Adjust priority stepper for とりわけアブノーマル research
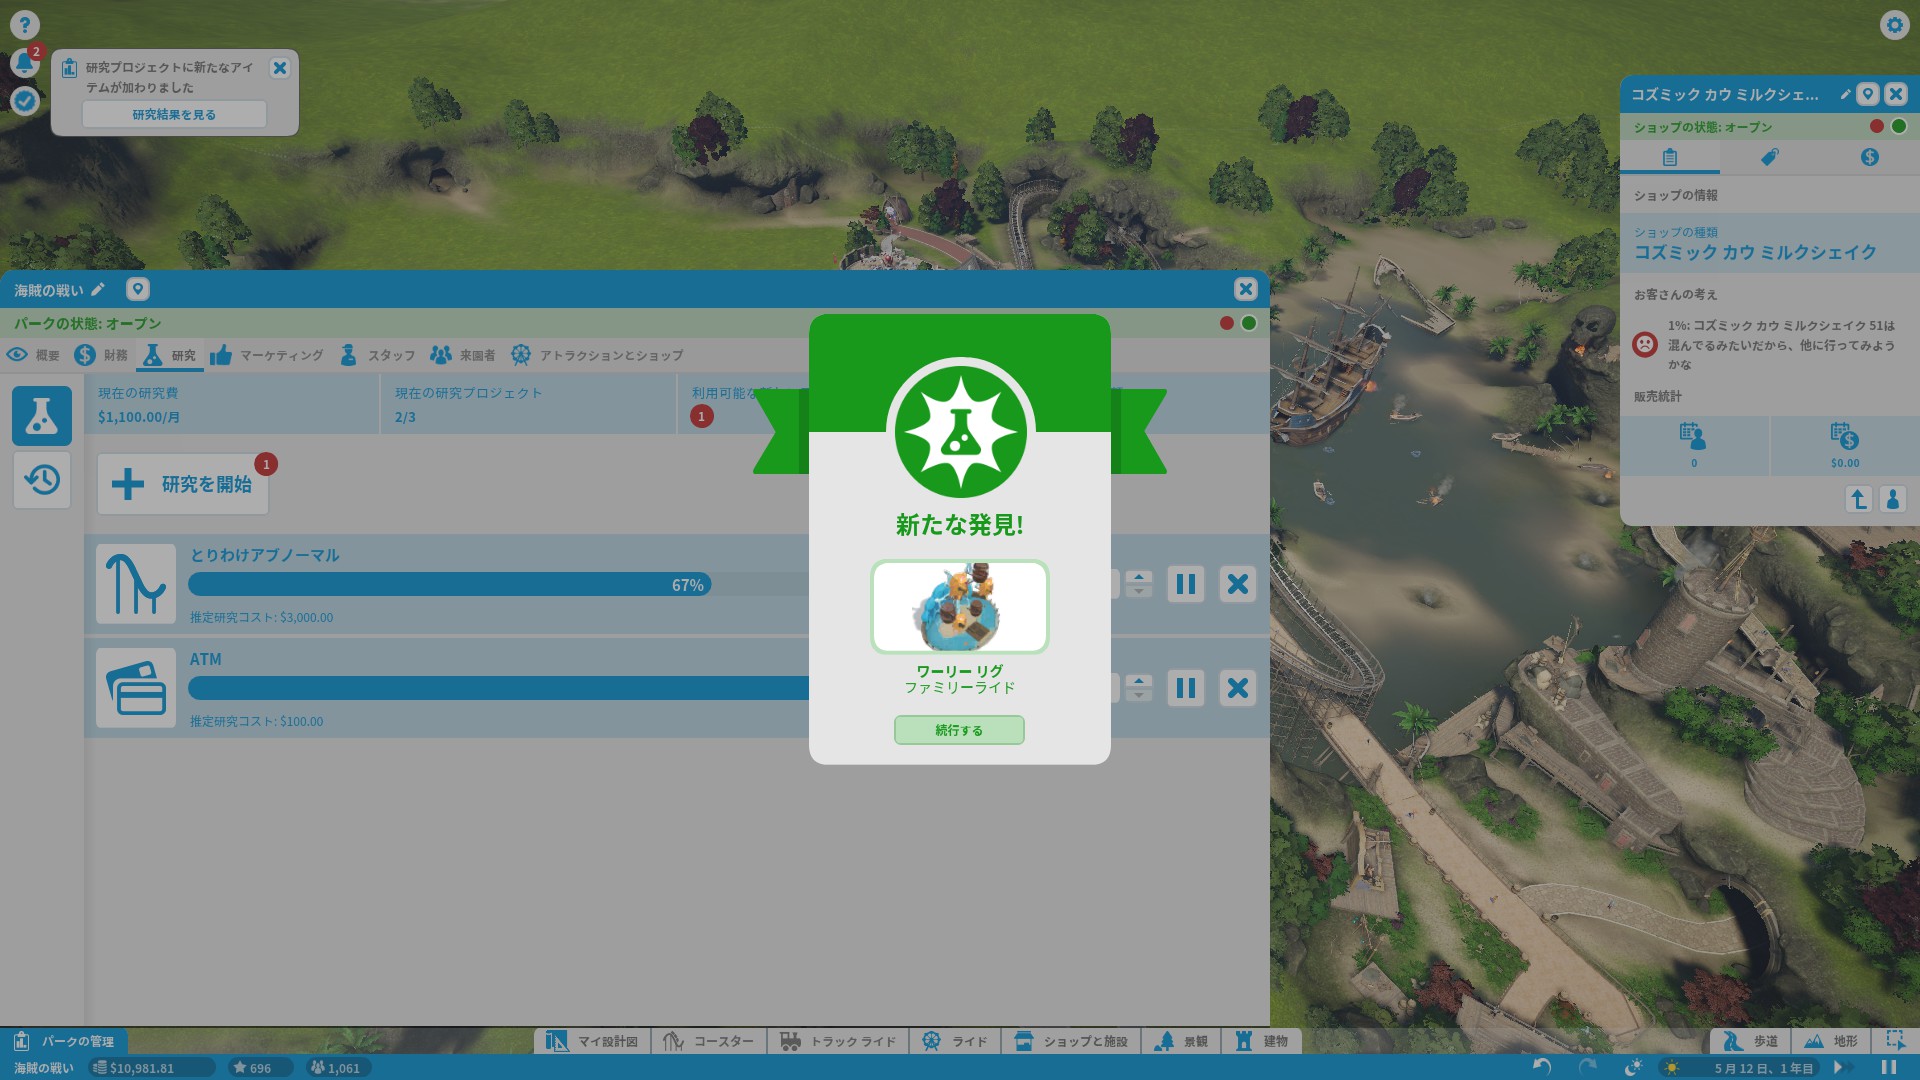The height and width of the screenshot is (1080, 1920). coord(1138,584)
